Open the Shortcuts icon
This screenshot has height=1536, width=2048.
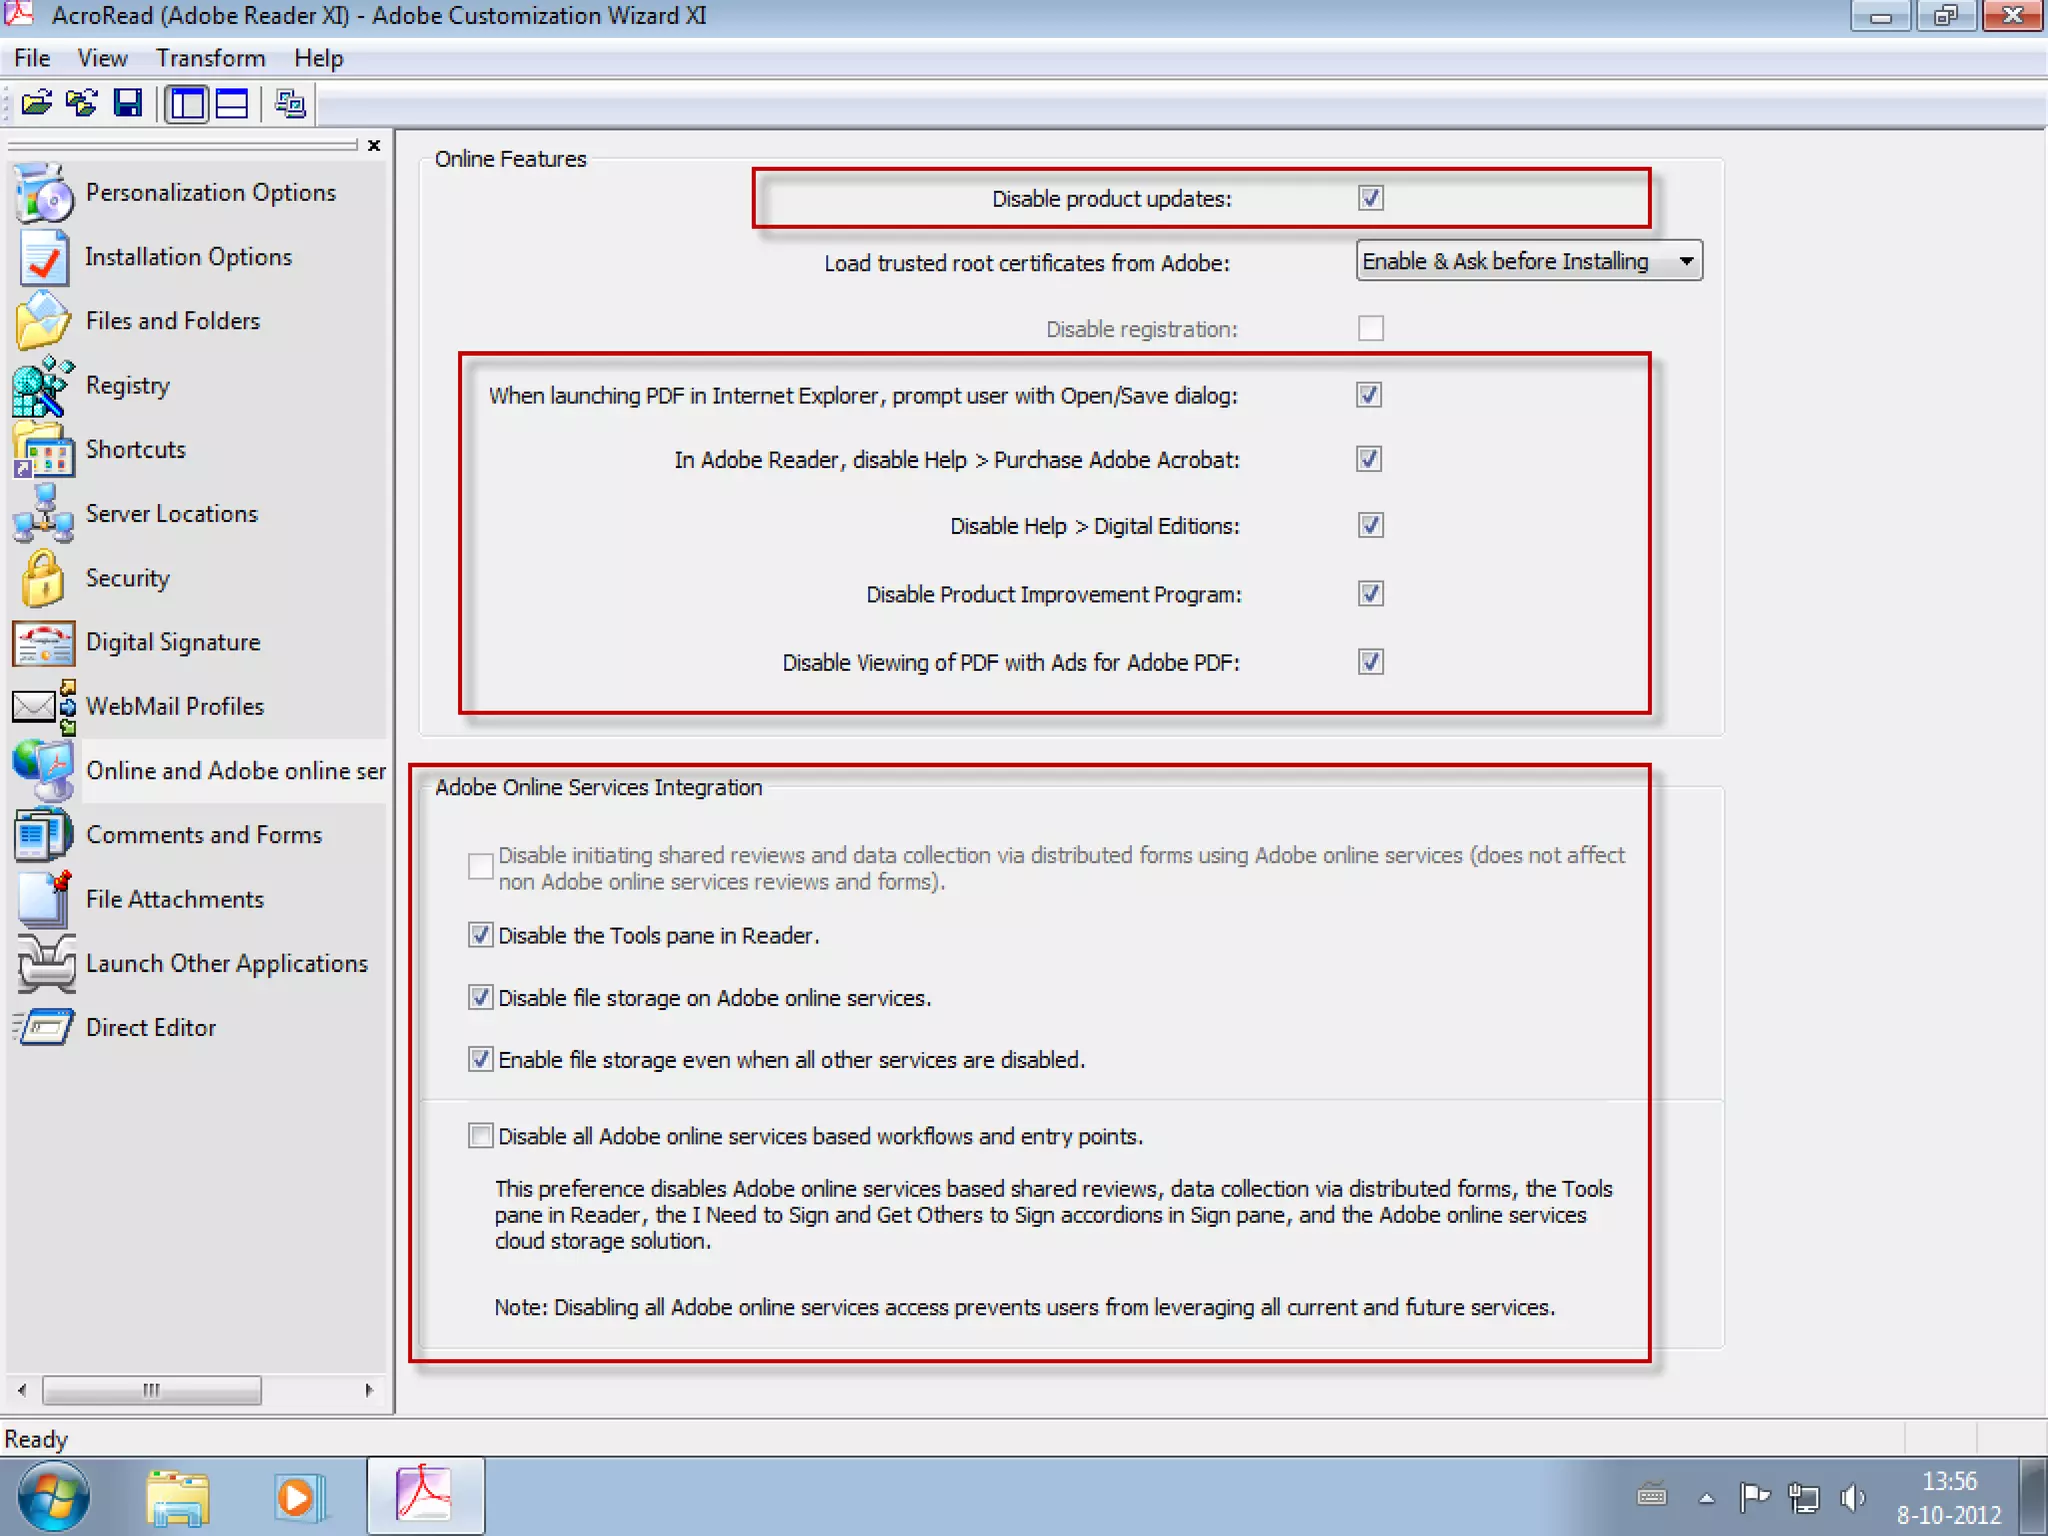click(44, 450)
